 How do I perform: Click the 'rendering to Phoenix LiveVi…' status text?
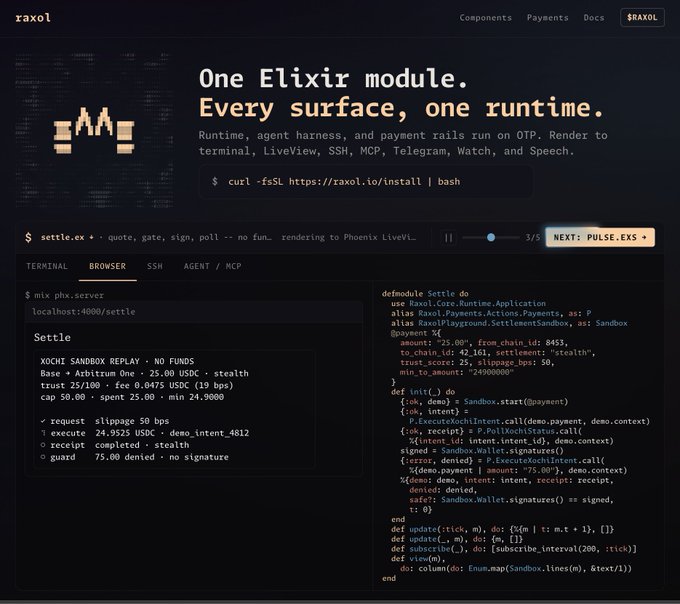pyautogui.click(x=349, y=237)
